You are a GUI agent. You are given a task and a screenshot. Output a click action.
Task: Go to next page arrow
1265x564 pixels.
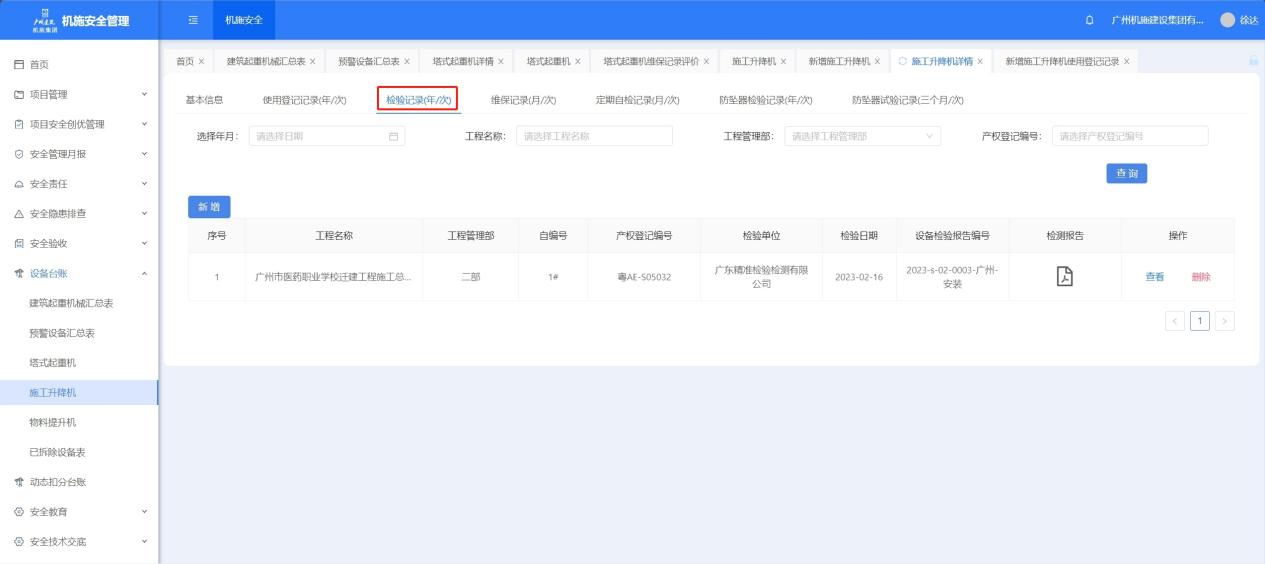(x=1224, y=321)
